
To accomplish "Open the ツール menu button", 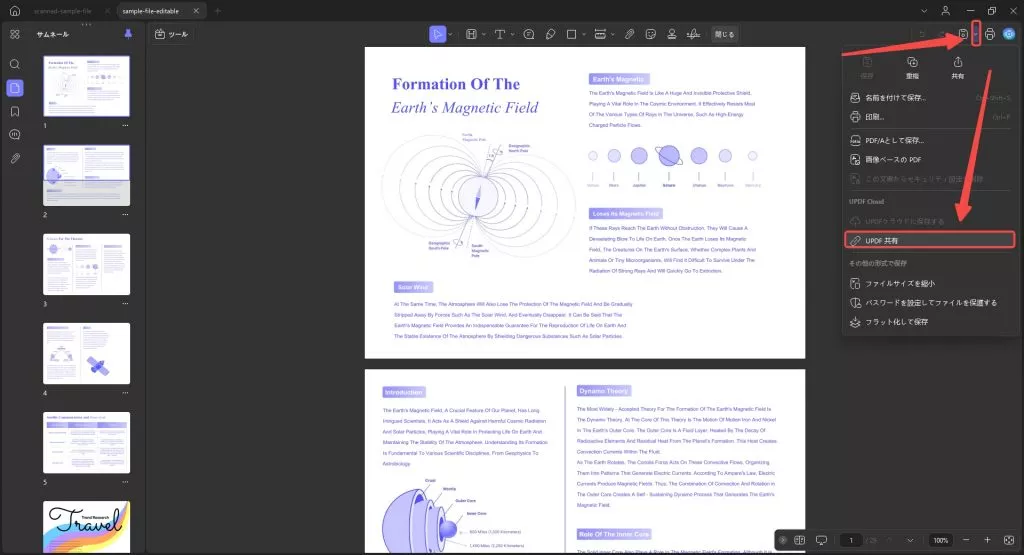I will [171, 34].
